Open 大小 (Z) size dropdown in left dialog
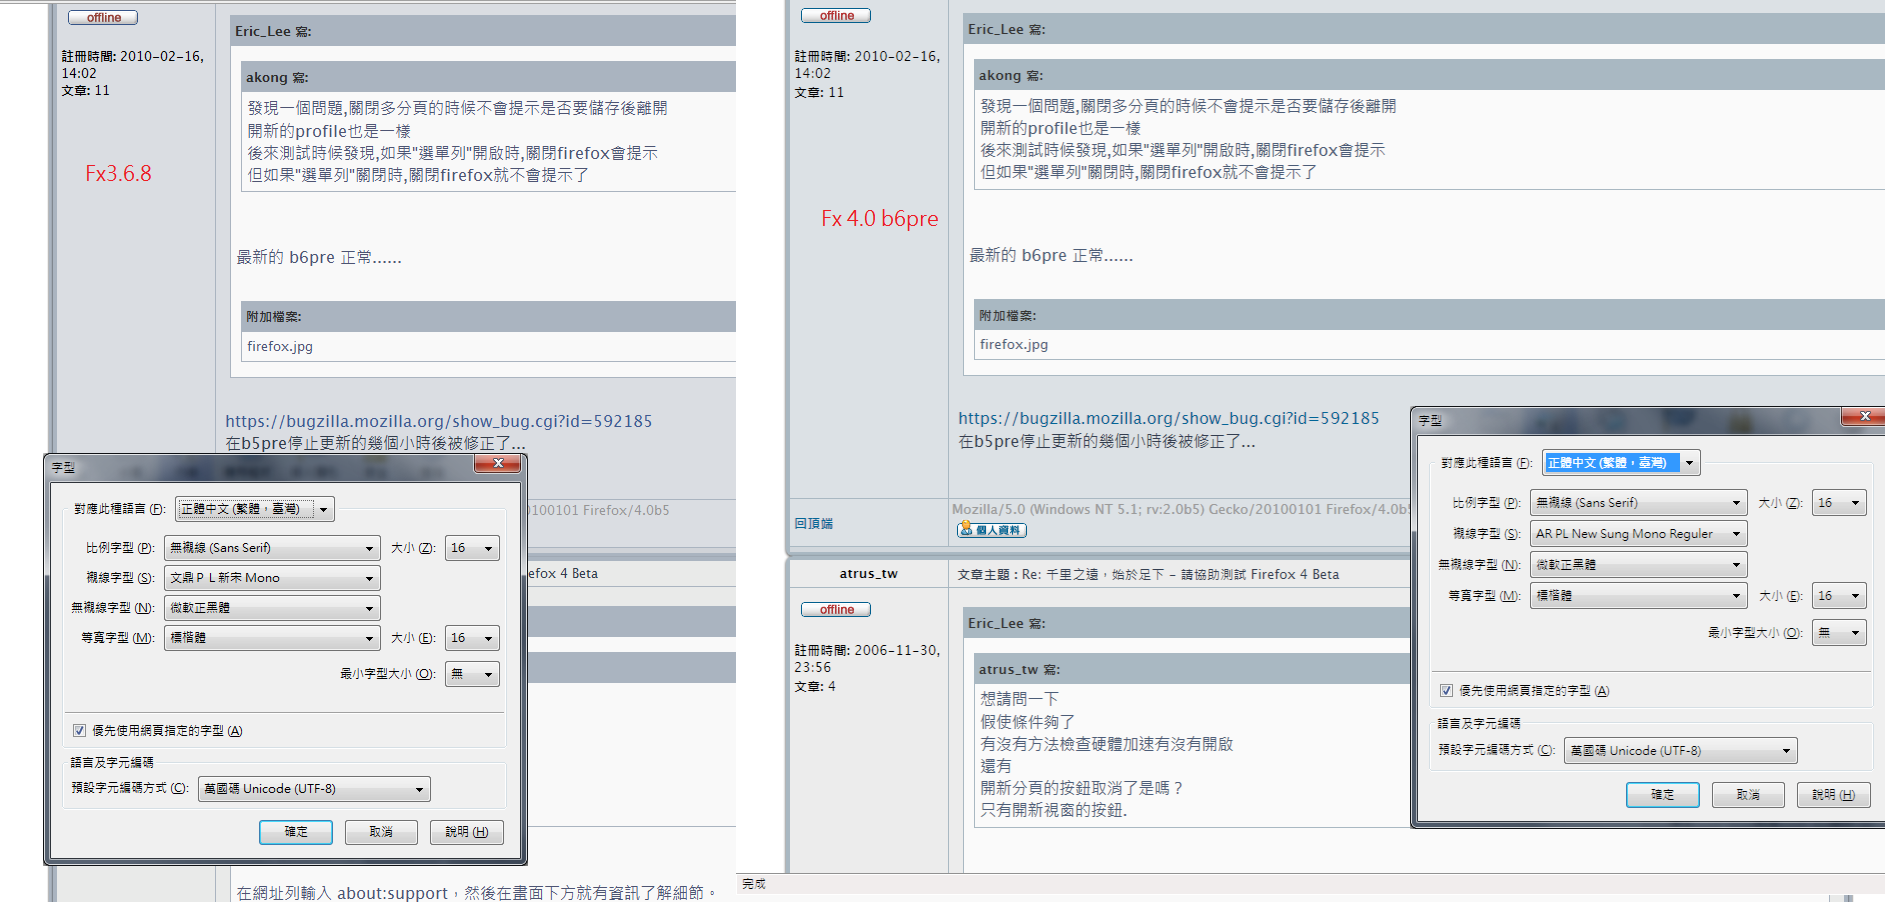1885x902 pixels. point(472,548)
